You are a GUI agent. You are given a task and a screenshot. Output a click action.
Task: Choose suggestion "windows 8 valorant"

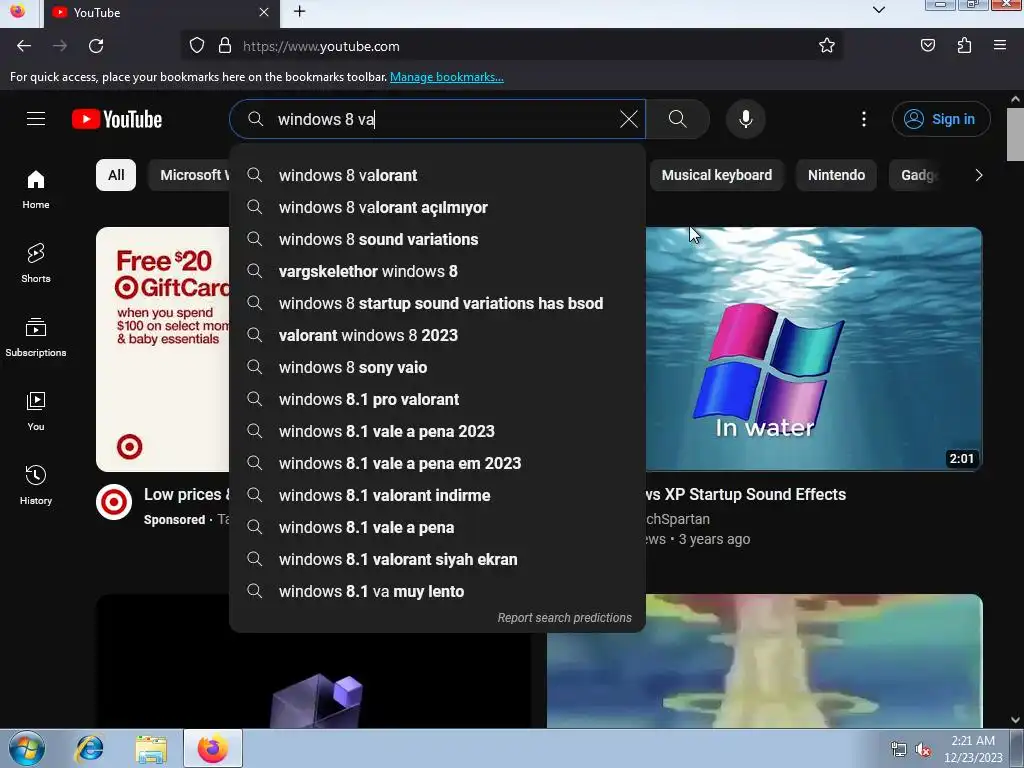438,175
